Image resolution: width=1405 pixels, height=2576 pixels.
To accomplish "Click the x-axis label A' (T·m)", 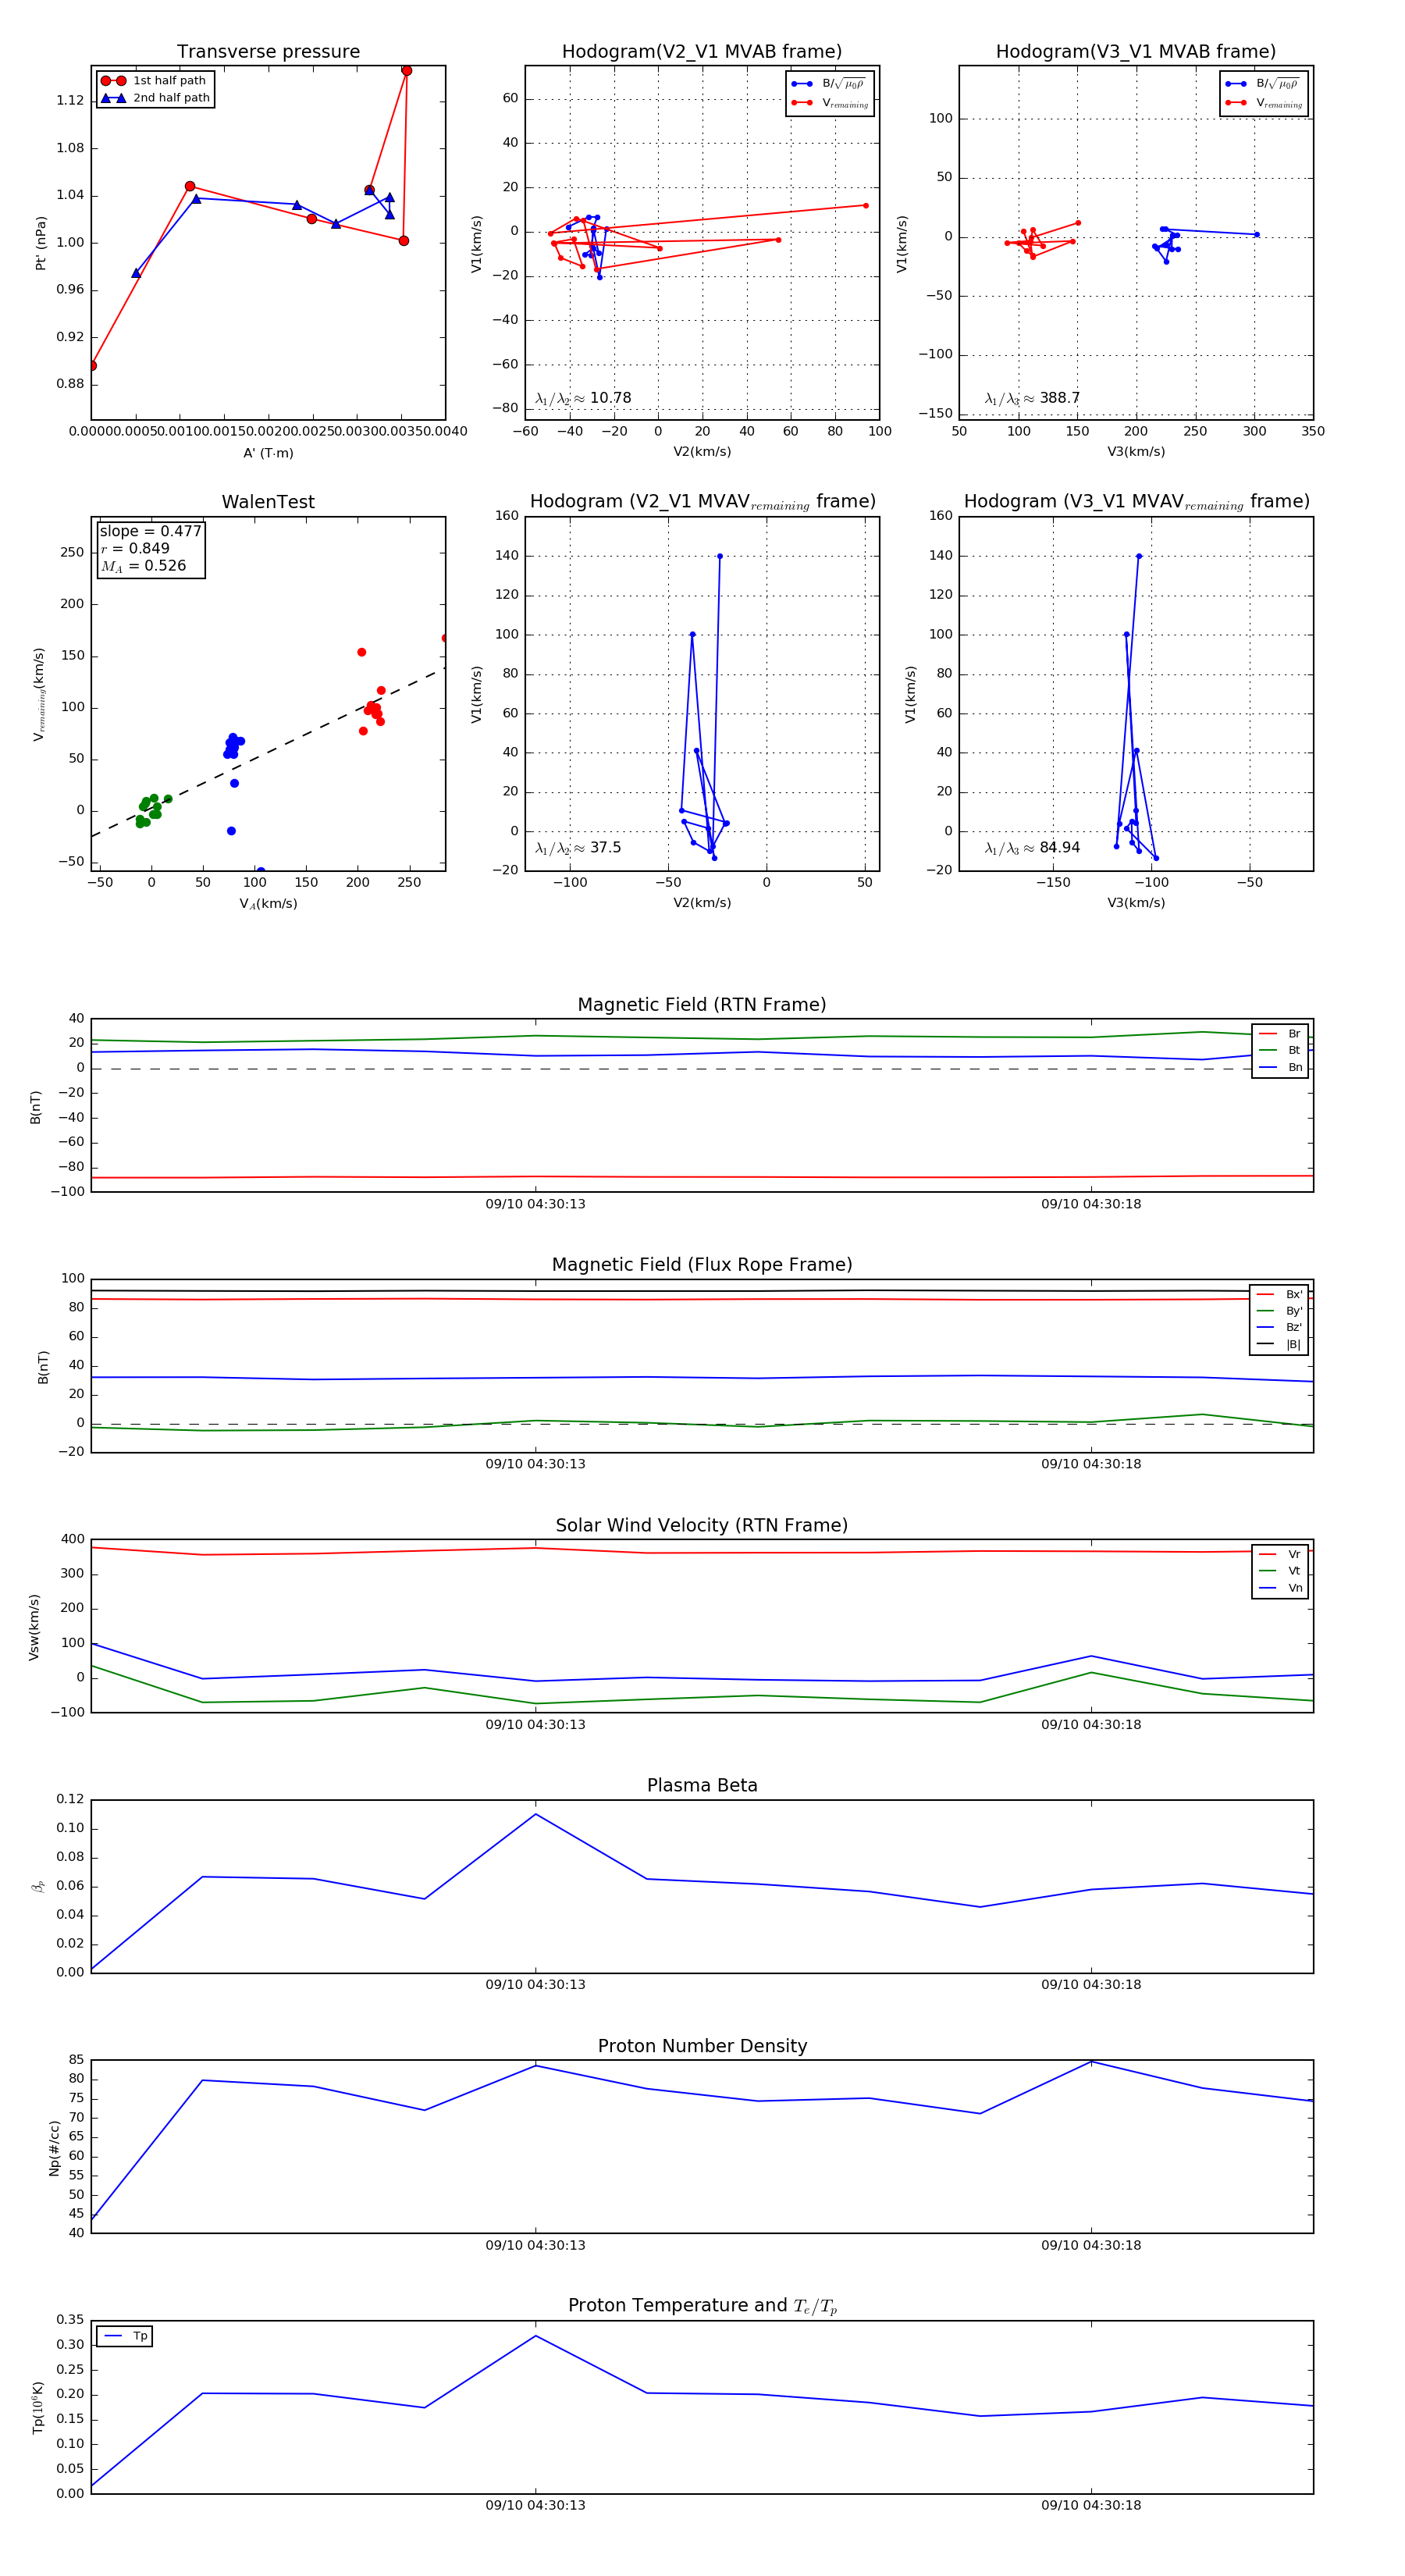I will [x=268, y=453].
